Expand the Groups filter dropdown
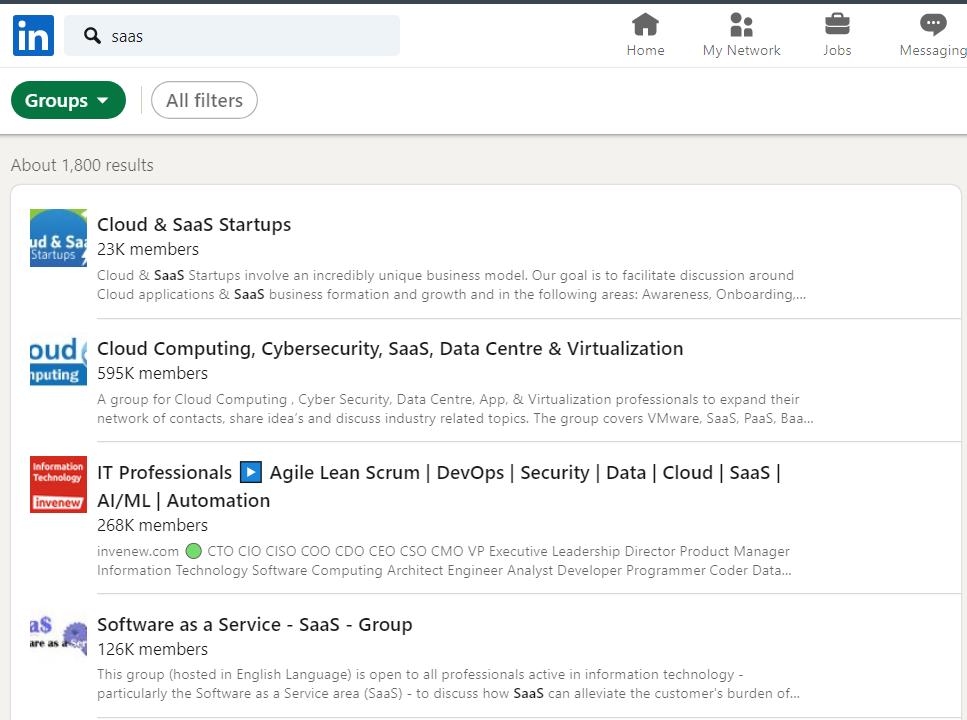 click(x=68, y=100)
